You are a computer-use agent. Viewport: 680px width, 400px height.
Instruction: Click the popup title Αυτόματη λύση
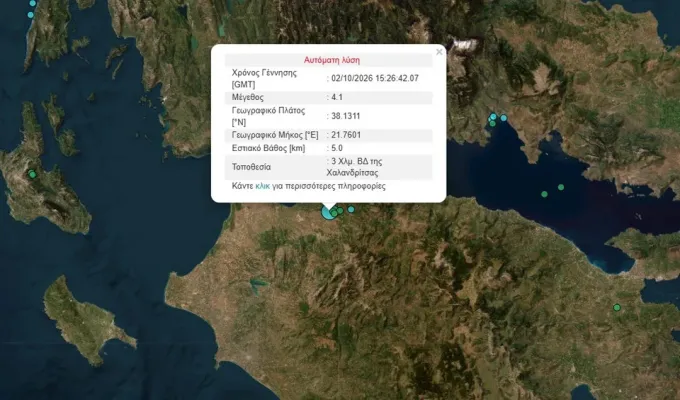coord(332,60)
